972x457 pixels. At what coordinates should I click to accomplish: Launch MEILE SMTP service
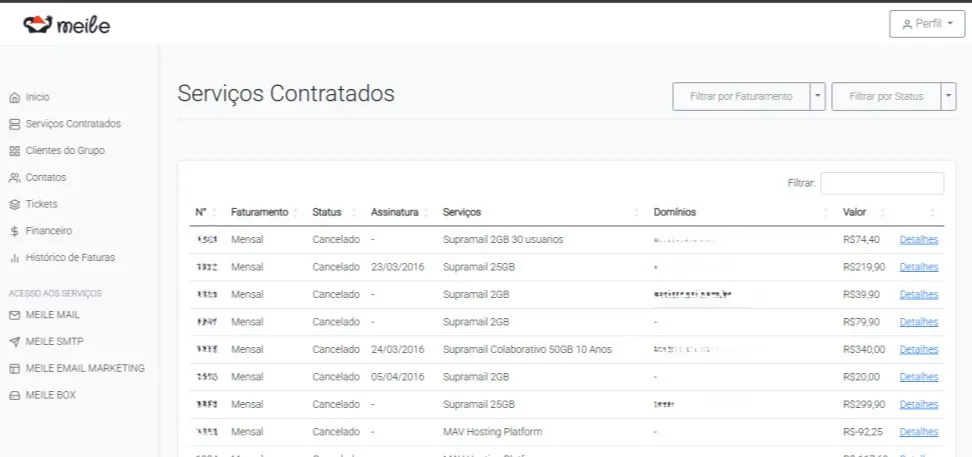[x=55, y=342]
